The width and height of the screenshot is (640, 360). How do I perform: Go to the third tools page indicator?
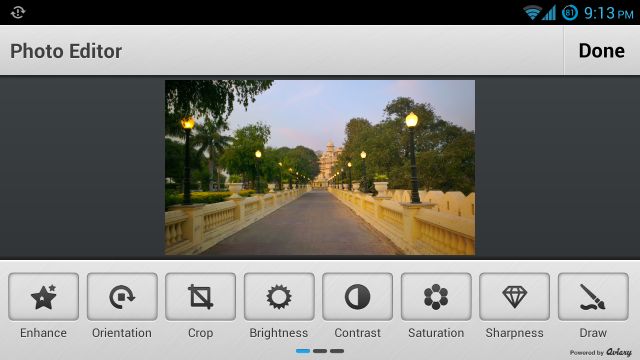point(337,351)
